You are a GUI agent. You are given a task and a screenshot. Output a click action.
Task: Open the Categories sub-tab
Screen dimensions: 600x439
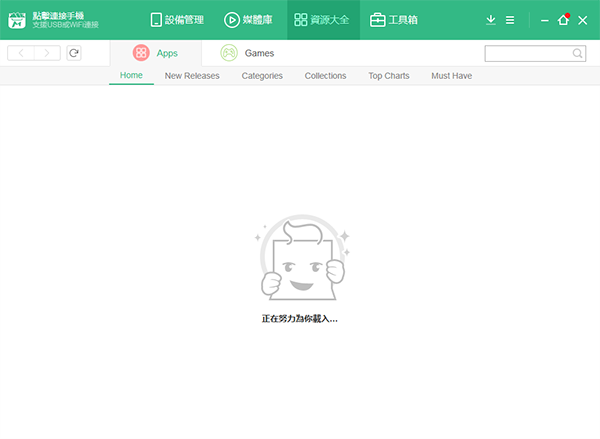pyautogui.click(x=262, y=76)
